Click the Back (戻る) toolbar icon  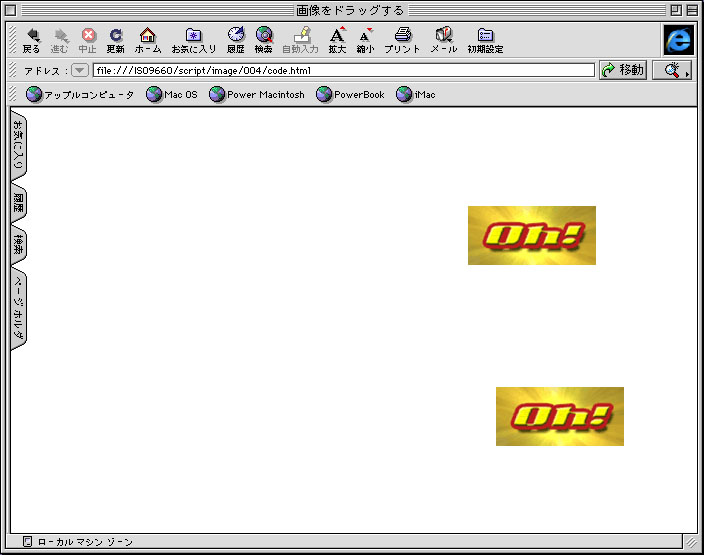(31, 40)
